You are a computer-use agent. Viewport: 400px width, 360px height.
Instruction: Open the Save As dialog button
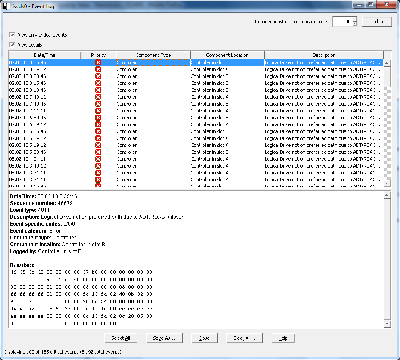[x=165, y=338]
